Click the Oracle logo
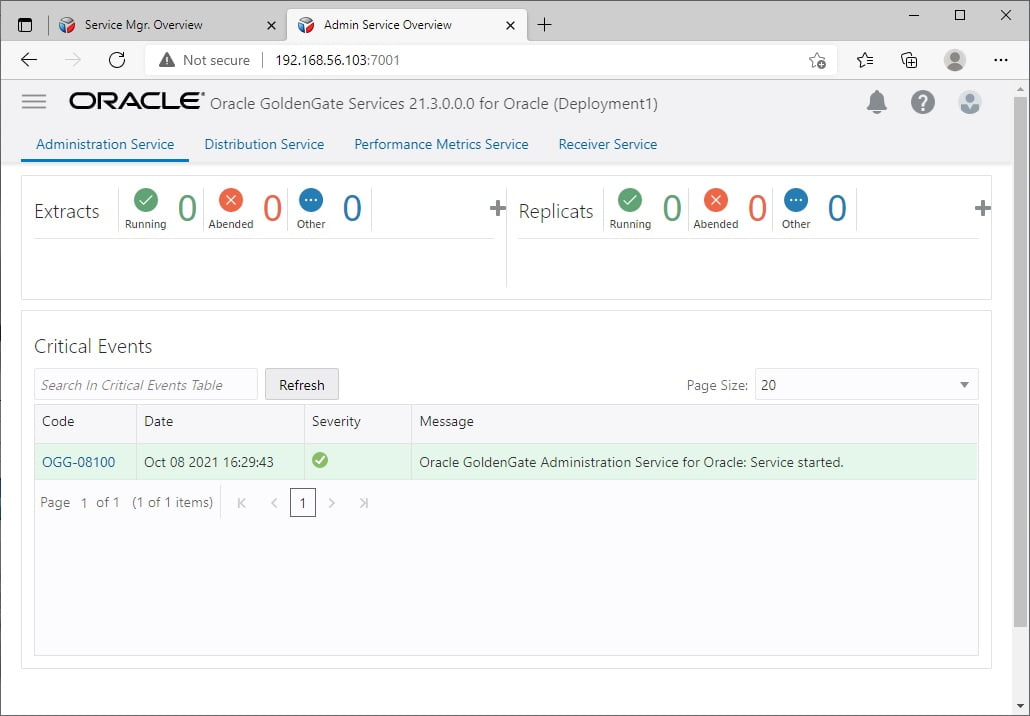 (x=137, y=101)
